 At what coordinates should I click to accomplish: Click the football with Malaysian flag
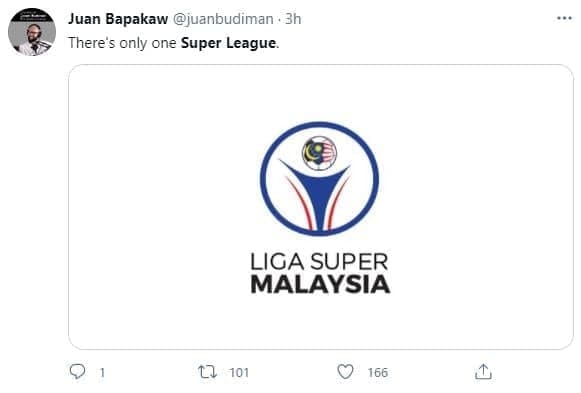pyautogui.click(x=319, y=153)
